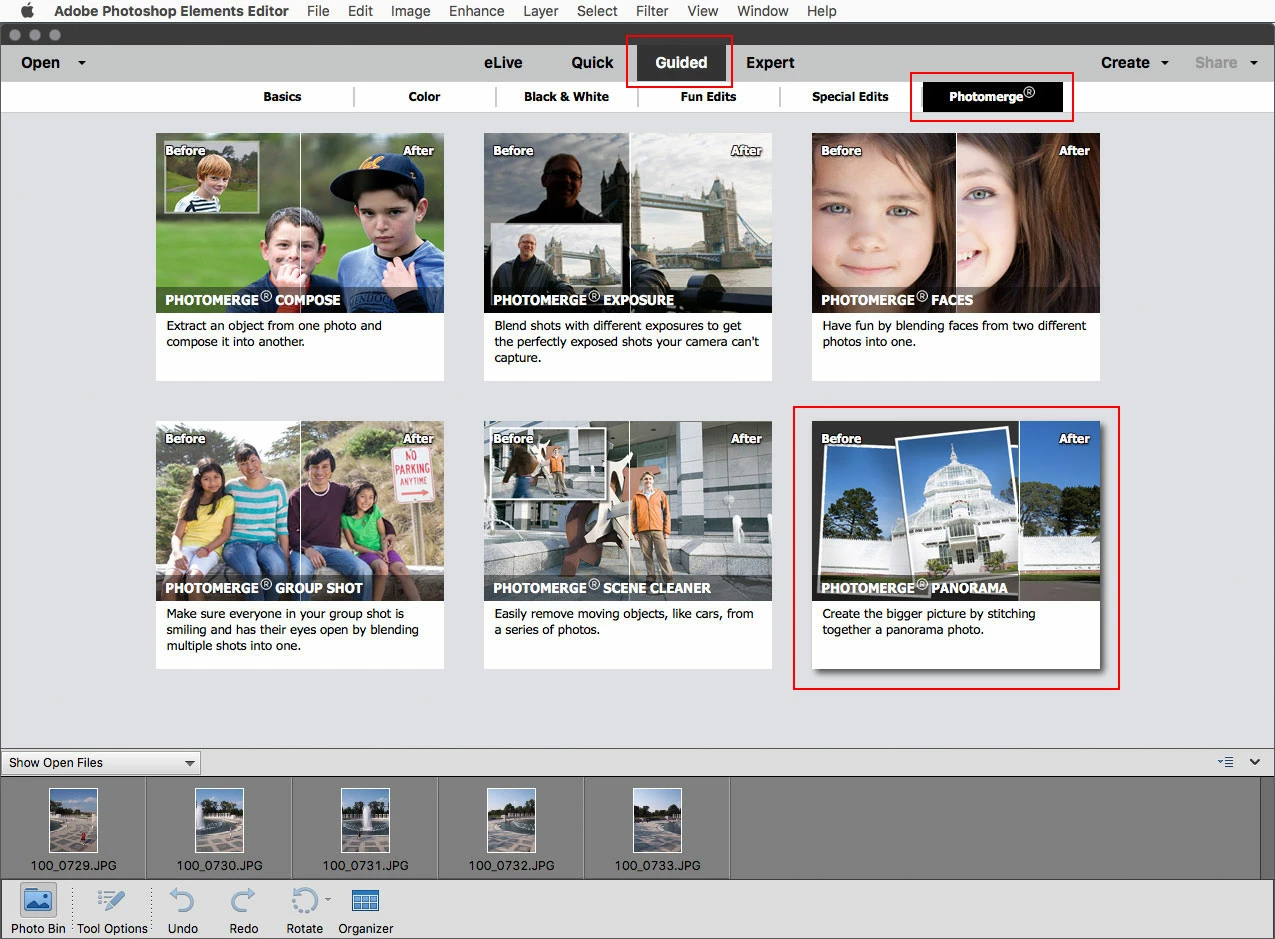Switch to Expert edit mode
This screenshot has width=1275, height=939.
click(770, 62)
